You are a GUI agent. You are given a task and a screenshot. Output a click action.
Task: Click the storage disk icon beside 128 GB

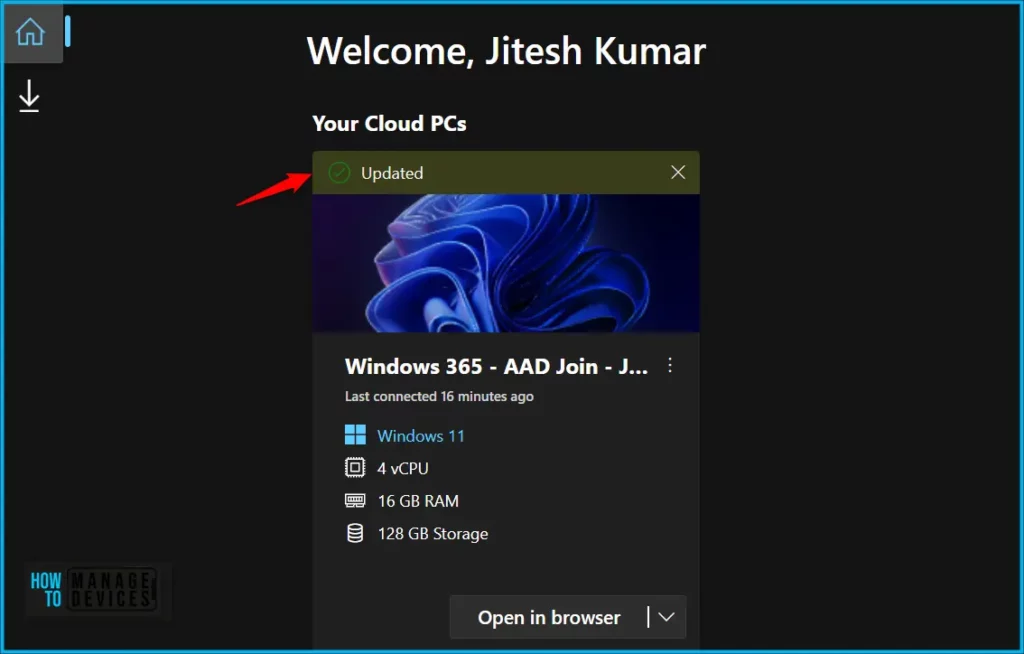pos(355,533)
